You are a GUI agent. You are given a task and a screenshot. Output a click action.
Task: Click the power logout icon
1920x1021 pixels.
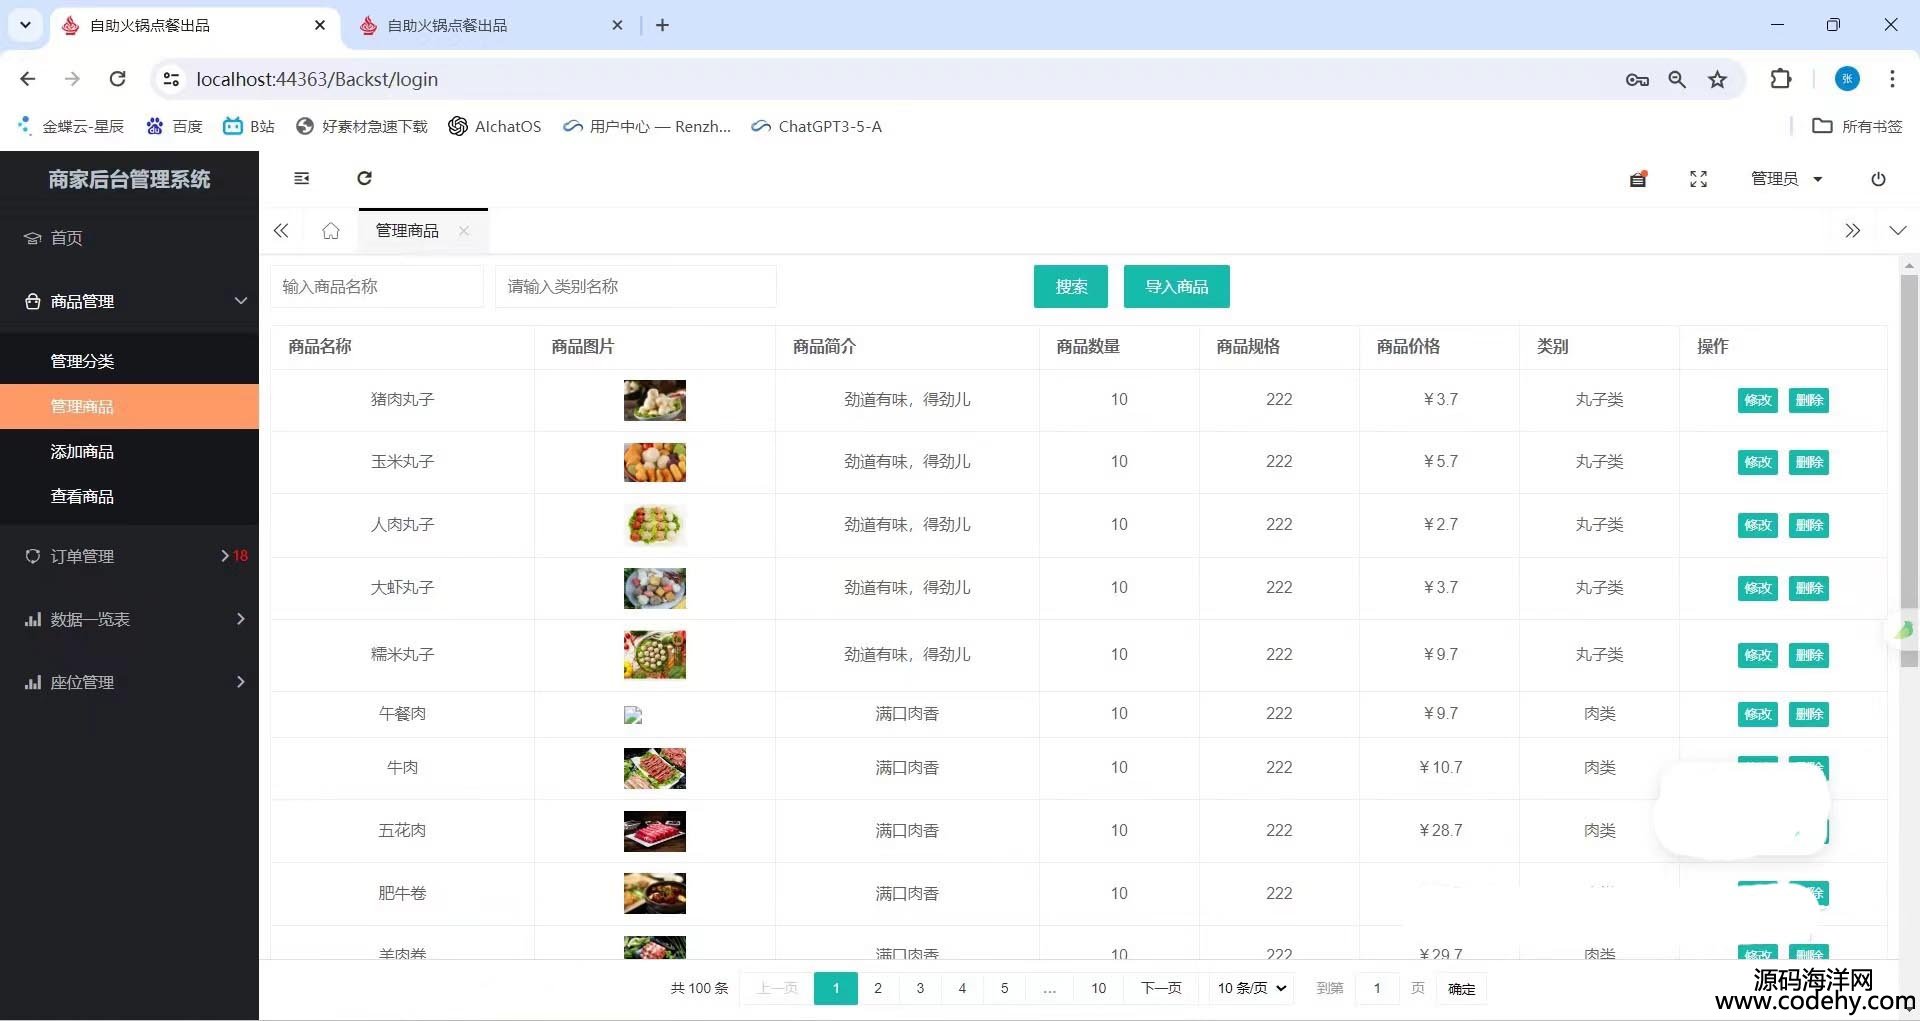coord(1878,179)
